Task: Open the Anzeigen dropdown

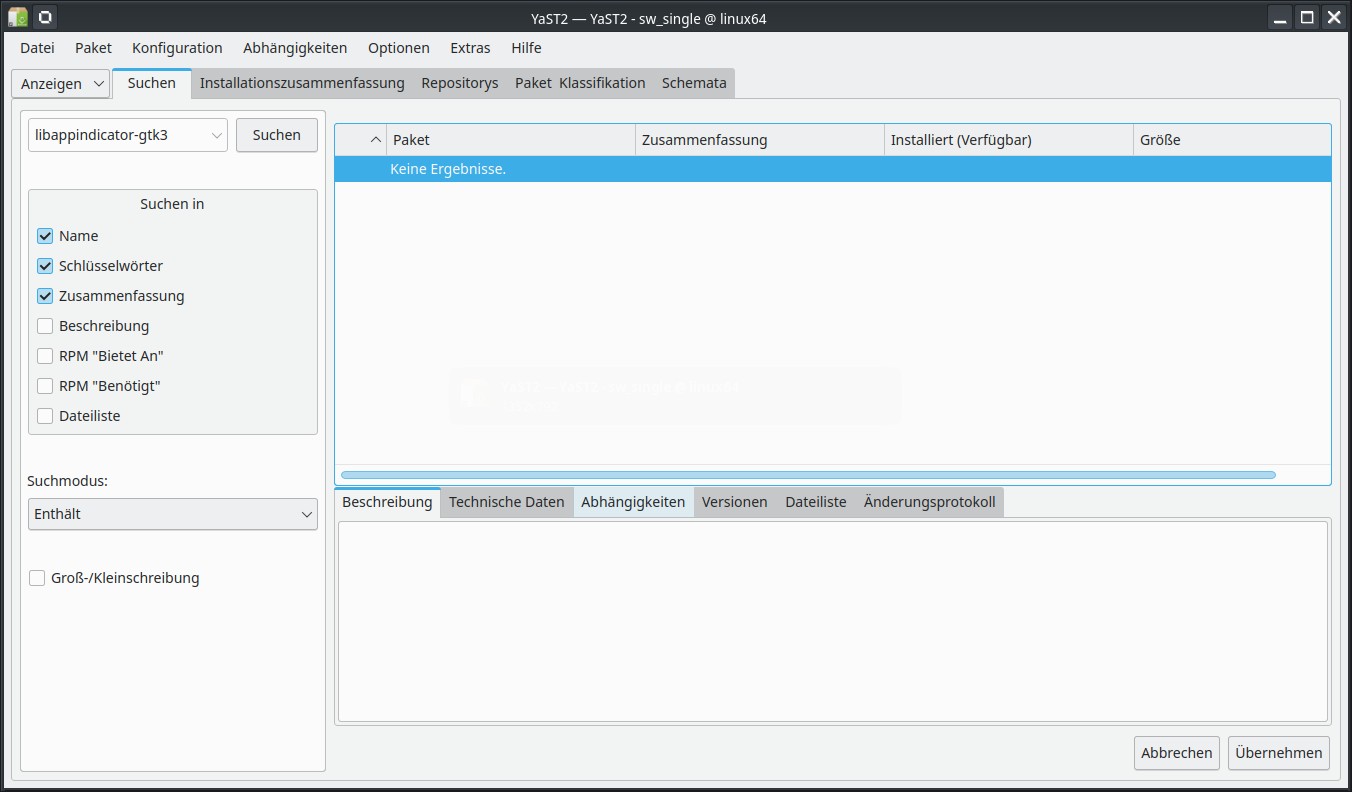Action: point(60,84)
